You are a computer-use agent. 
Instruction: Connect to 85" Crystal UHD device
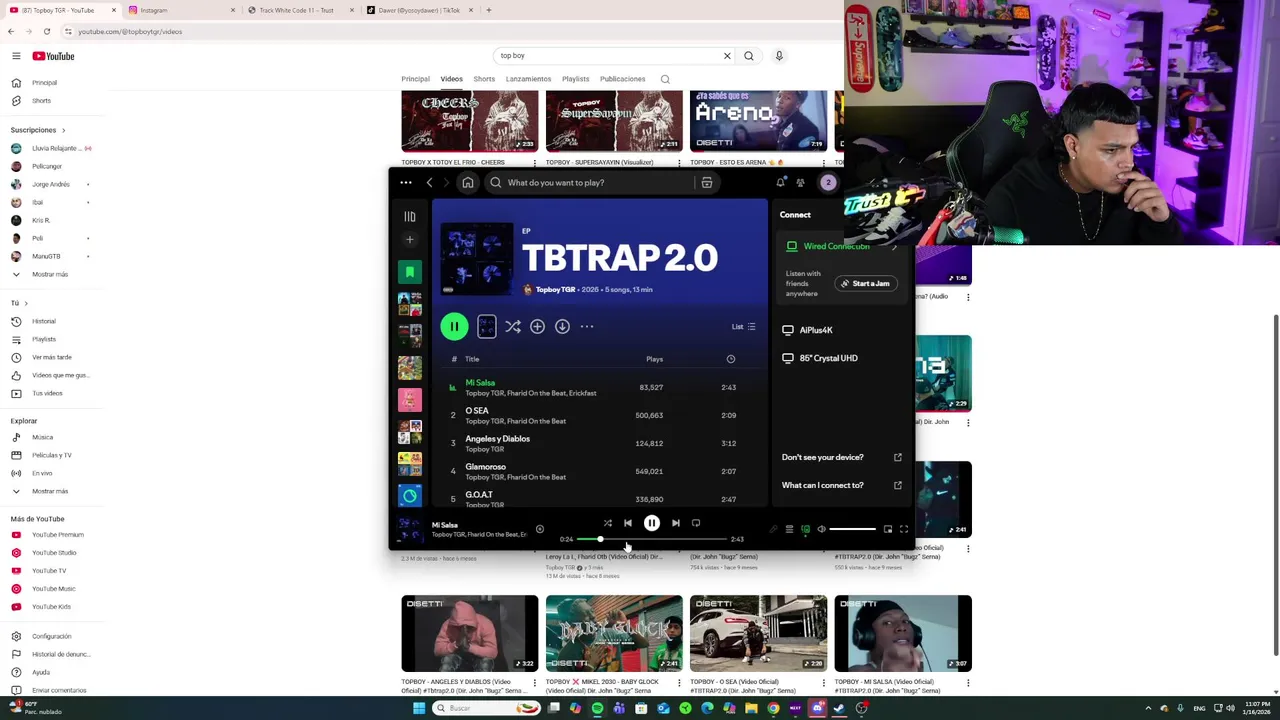point(820,358)
